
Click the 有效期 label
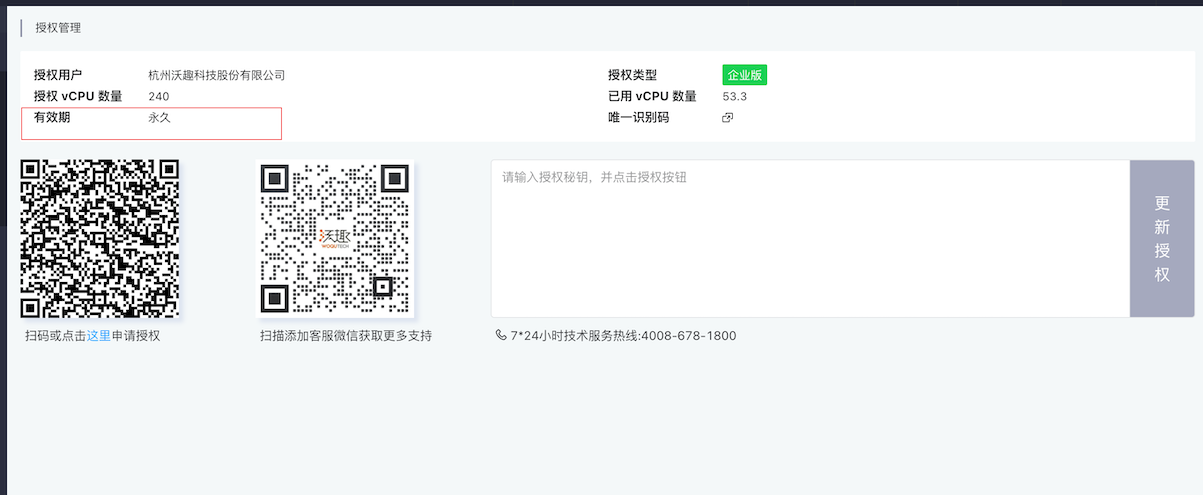52,117
